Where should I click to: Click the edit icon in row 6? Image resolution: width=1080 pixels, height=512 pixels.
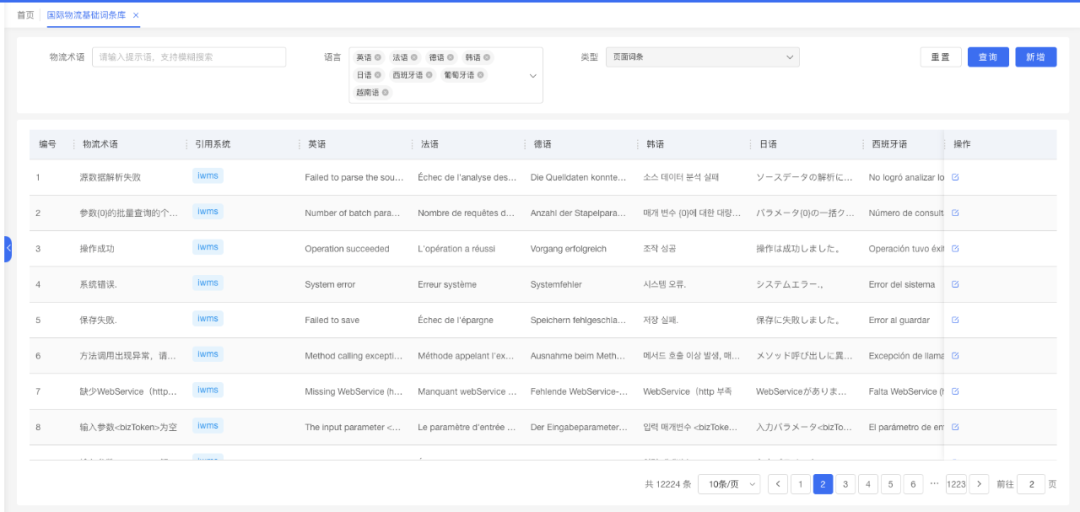[955, 356]
